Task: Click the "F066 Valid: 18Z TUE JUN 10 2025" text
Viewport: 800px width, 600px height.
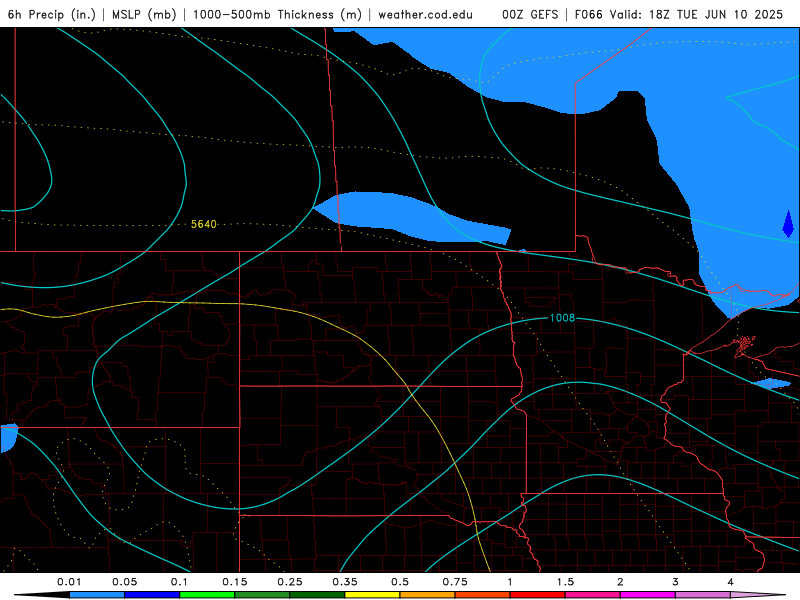Action: tap(679, 14)
